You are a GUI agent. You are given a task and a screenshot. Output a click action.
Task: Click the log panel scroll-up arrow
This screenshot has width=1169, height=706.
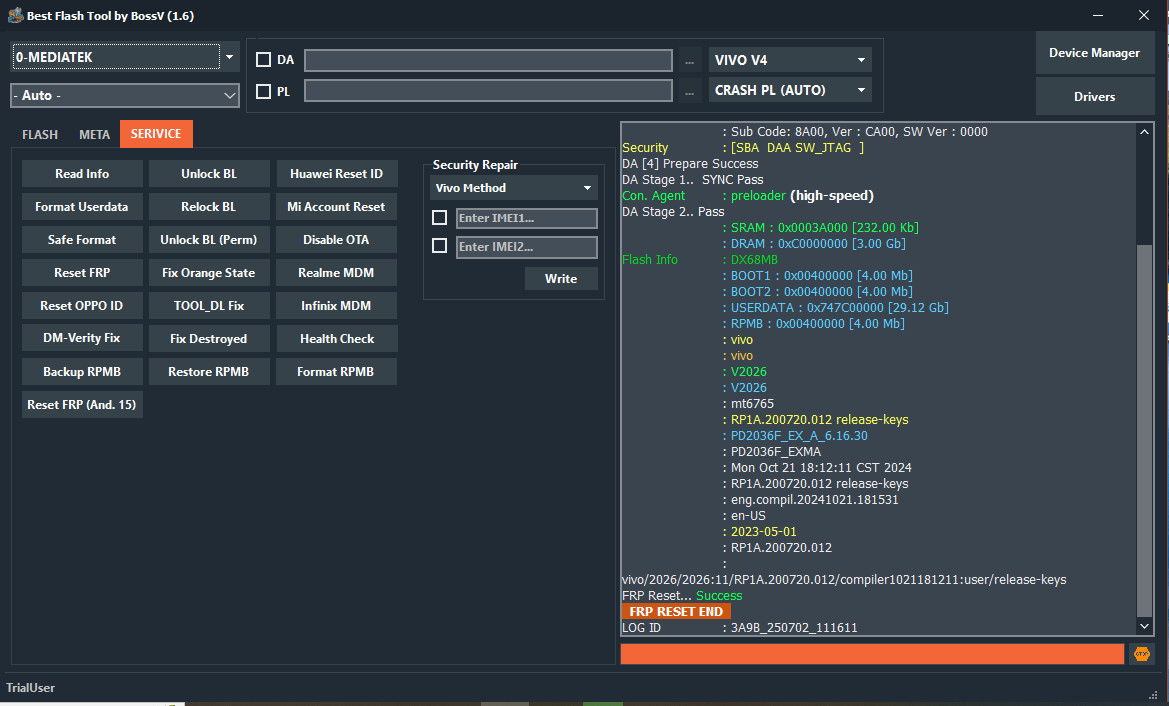[1145, 131]
